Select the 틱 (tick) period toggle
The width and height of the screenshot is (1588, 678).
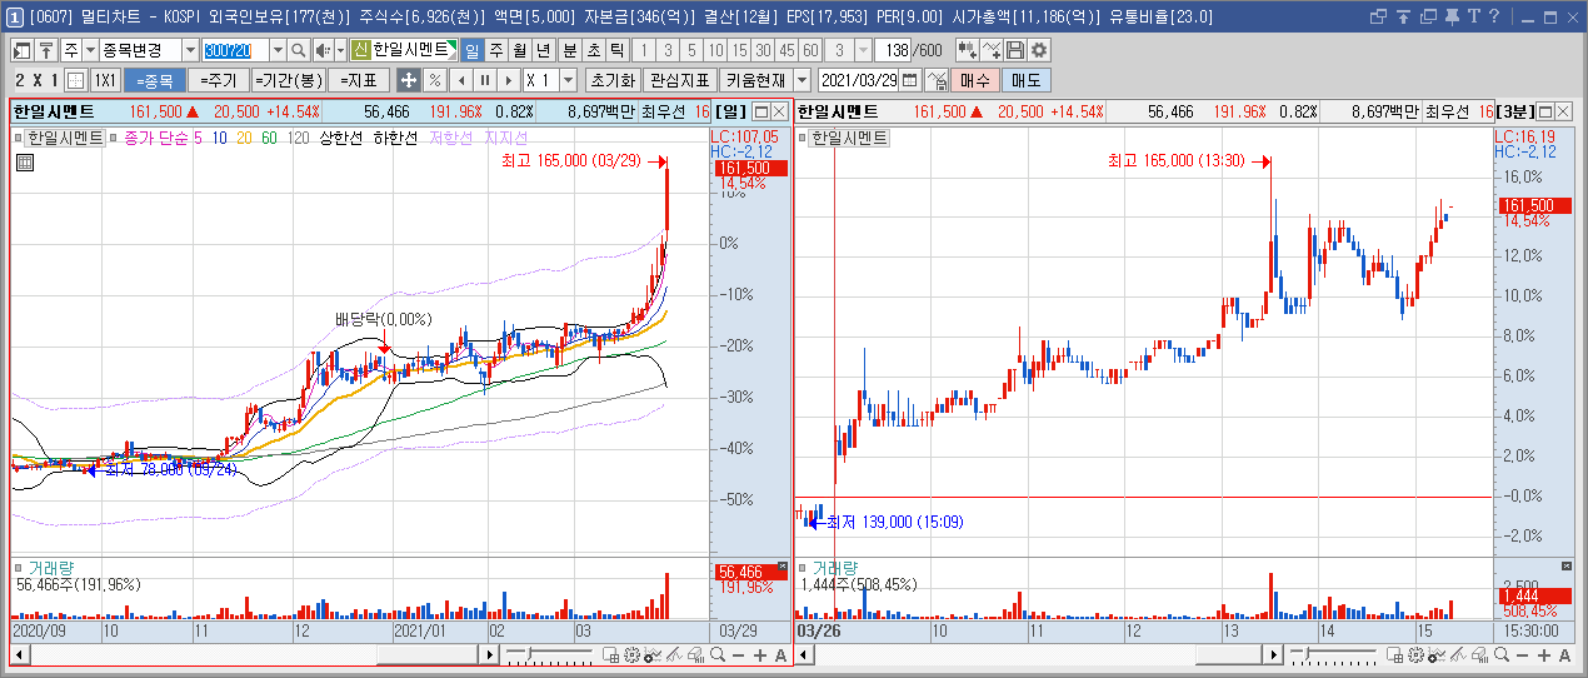point(617,50)
